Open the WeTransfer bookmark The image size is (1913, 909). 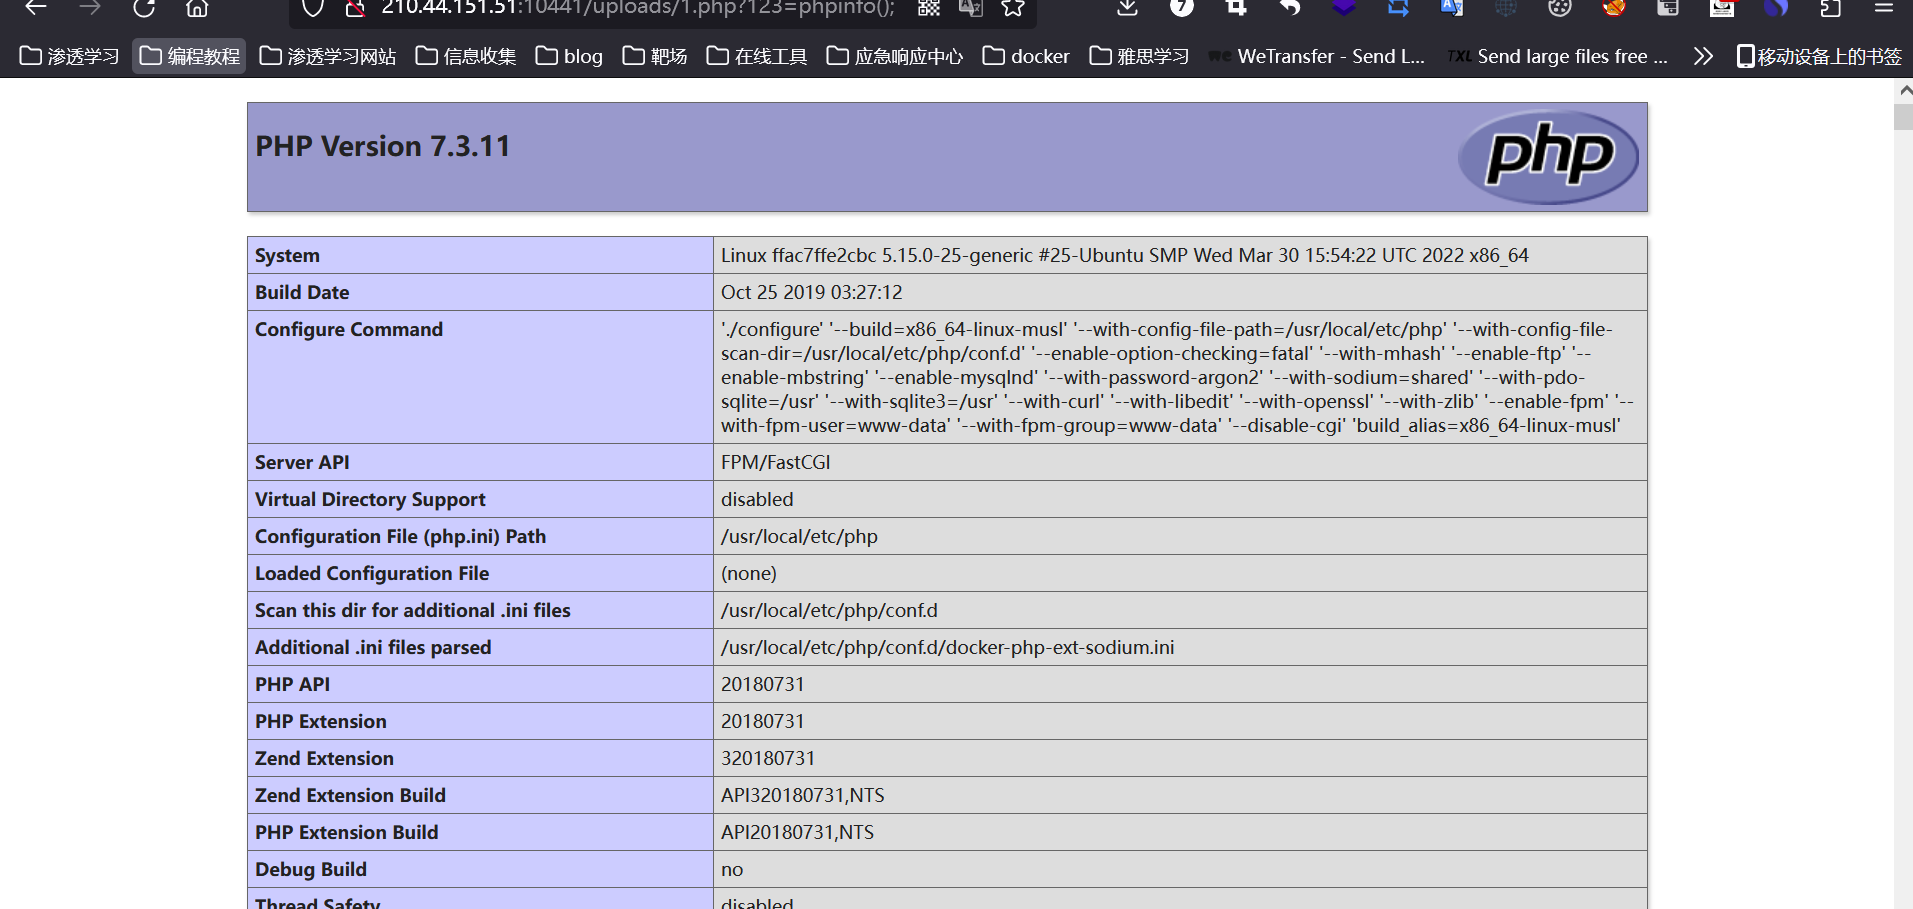click(1317, 56)
